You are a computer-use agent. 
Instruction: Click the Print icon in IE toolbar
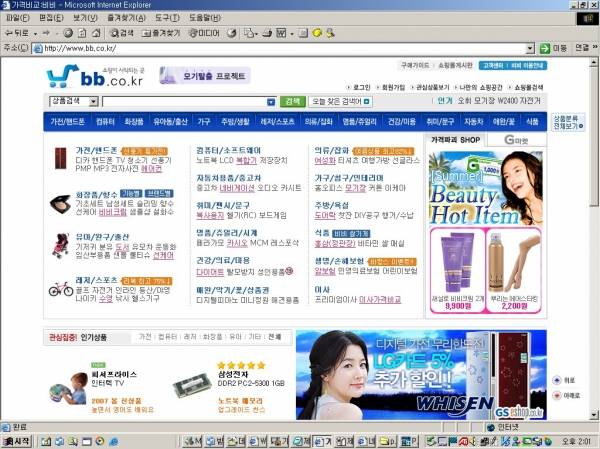267,33
